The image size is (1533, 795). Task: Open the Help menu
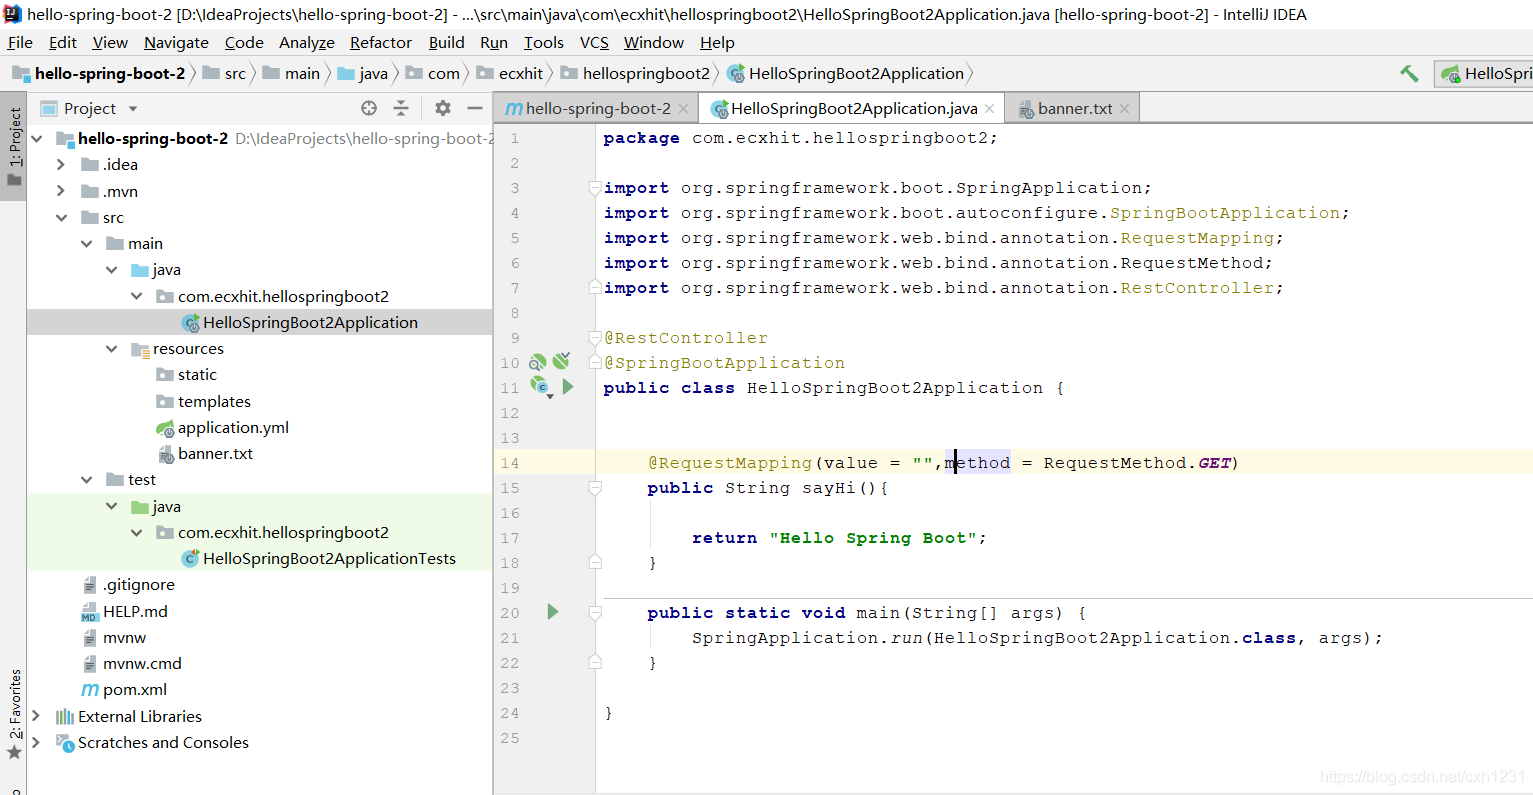point(717,42)
